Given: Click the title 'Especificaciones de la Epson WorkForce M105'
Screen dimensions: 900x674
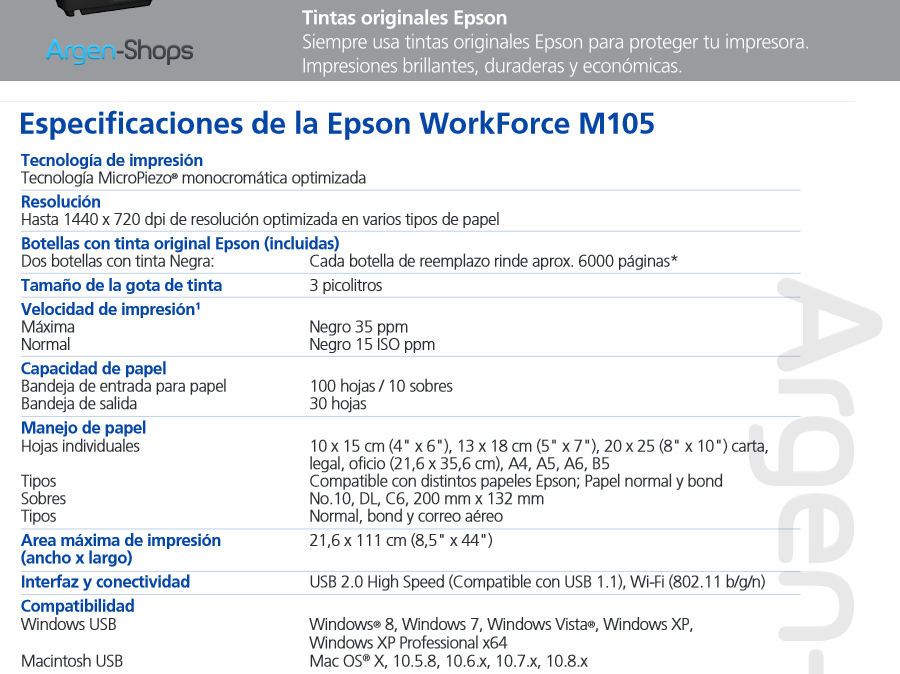Looking at the screenshot, I should point(337,123).
